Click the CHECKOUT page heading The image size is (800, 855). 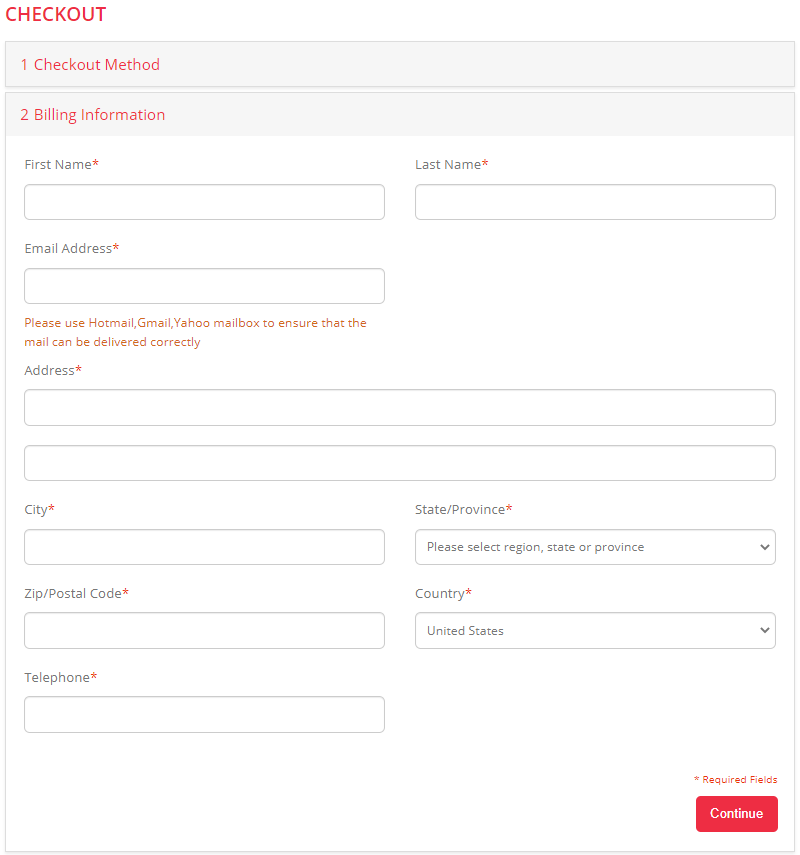click(56, 15)
